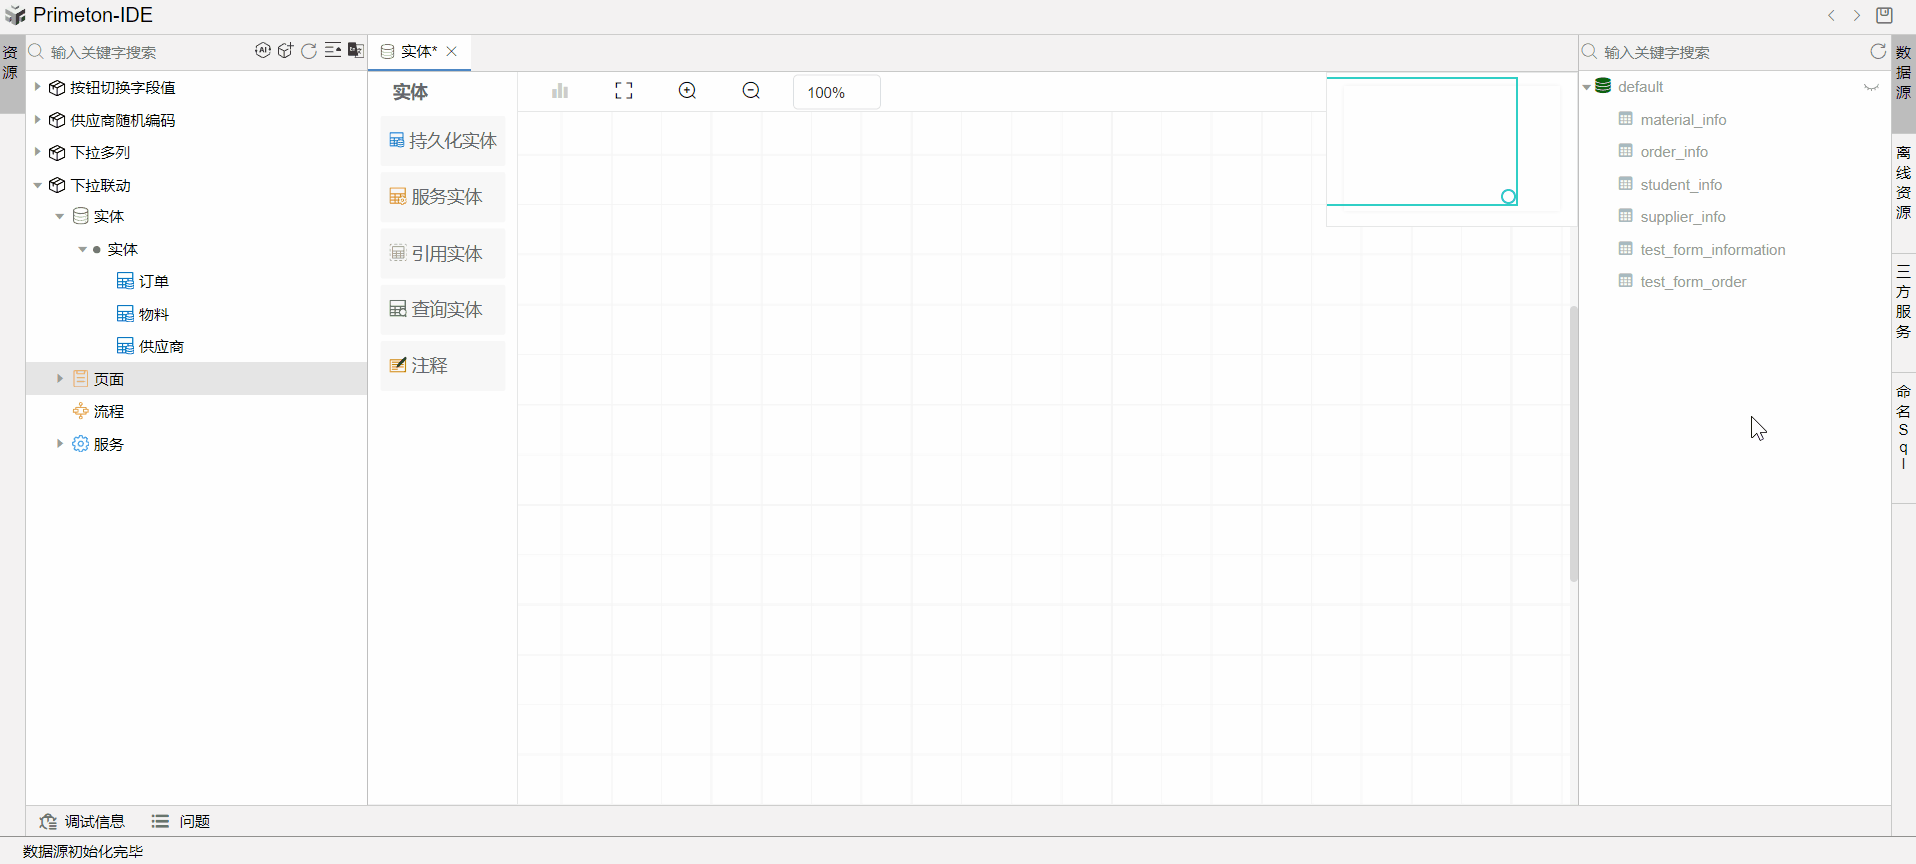Click the bar chart icon in canvas toolbar
The image size is (1916, 864).
560,91
